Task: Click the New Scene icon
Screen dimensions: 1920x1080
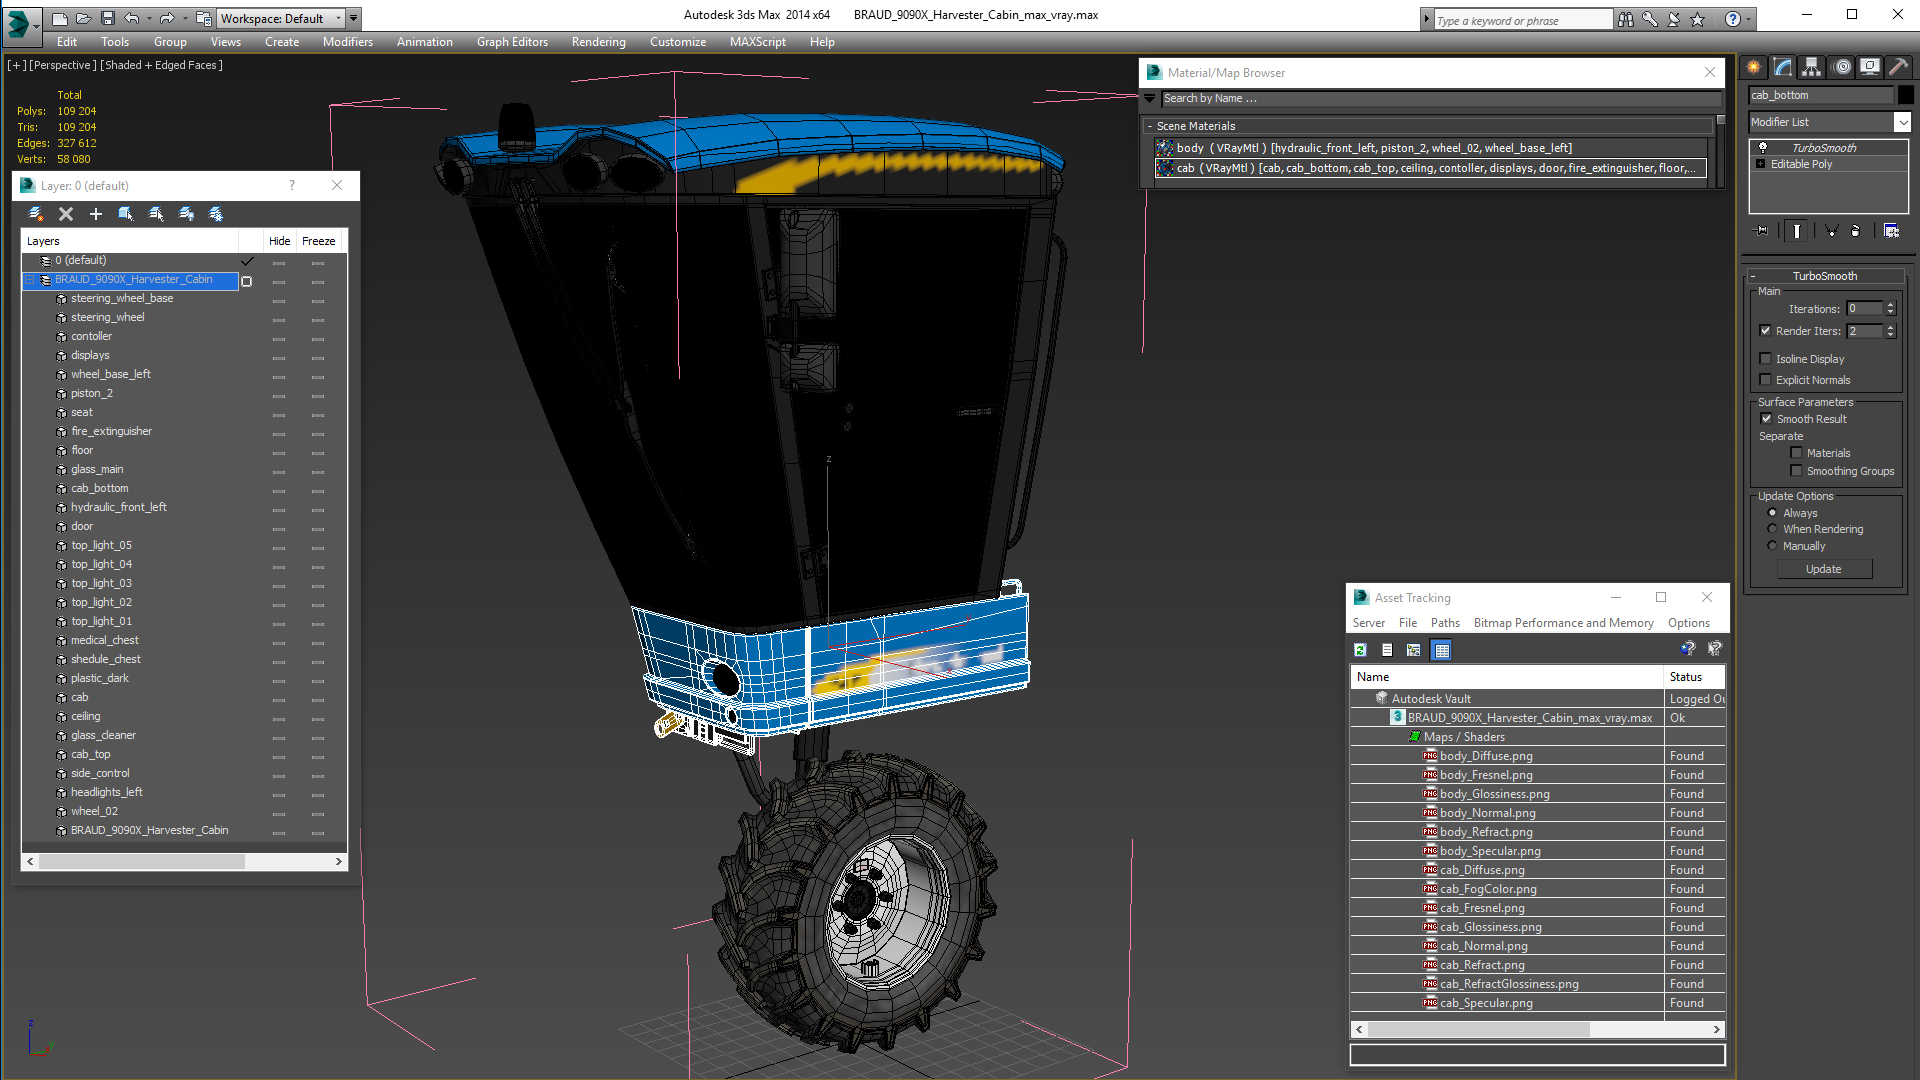Action: (x=60, y=18)
